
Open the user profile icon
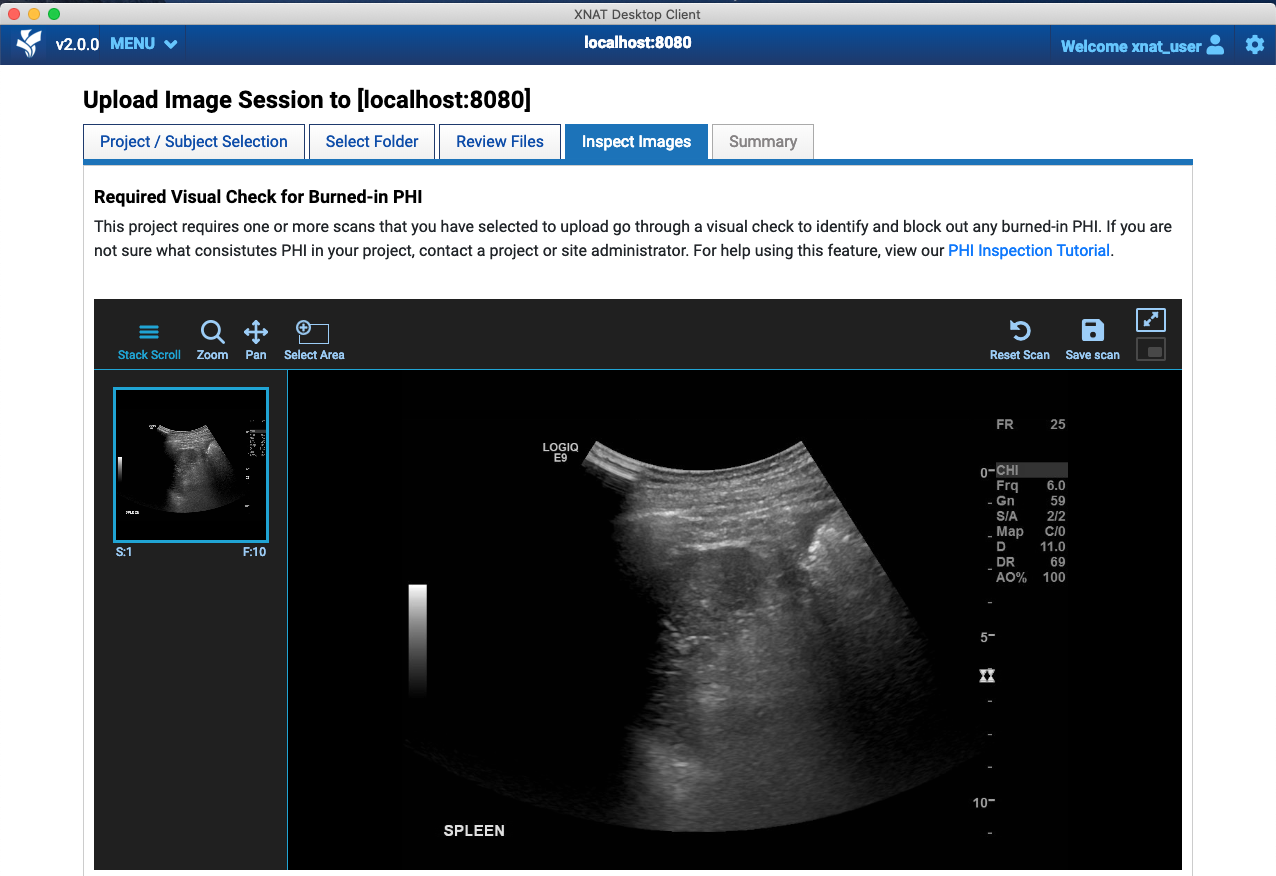(x=1215, y=44)
